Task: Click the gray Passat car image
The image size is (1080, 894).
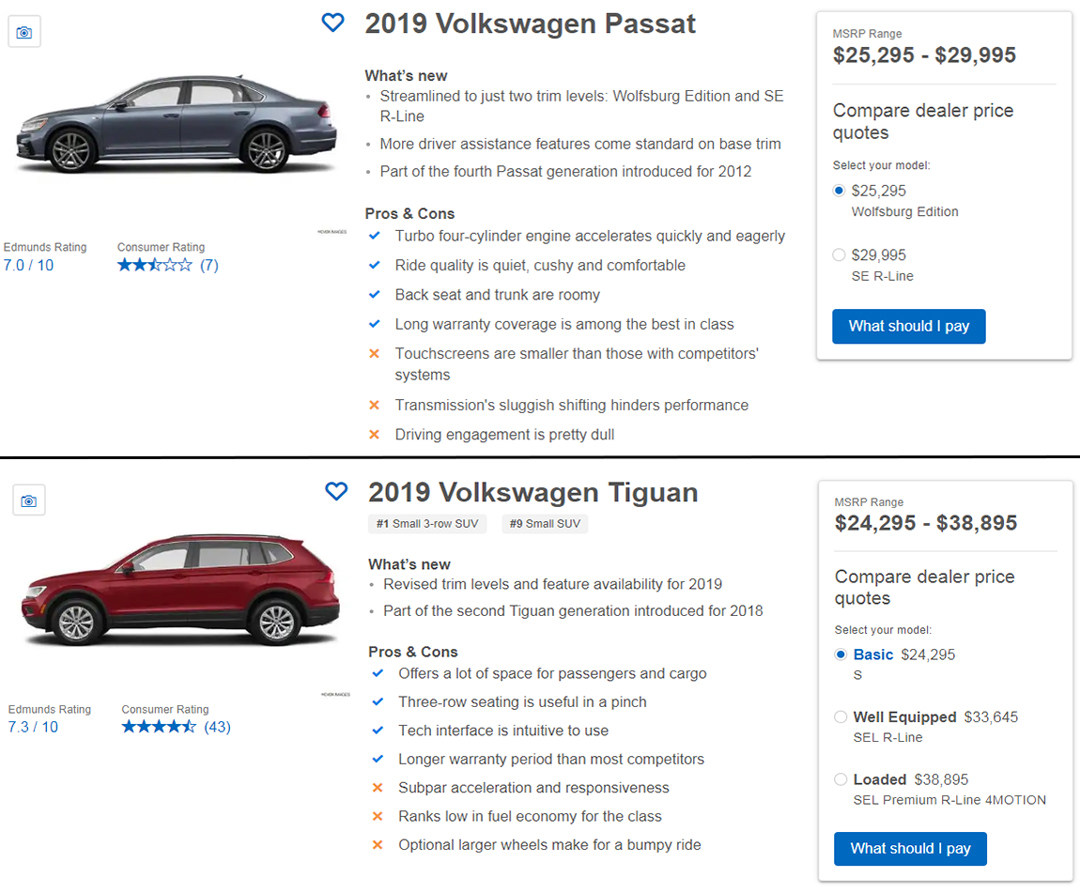Action: click(x=177, y=125)
